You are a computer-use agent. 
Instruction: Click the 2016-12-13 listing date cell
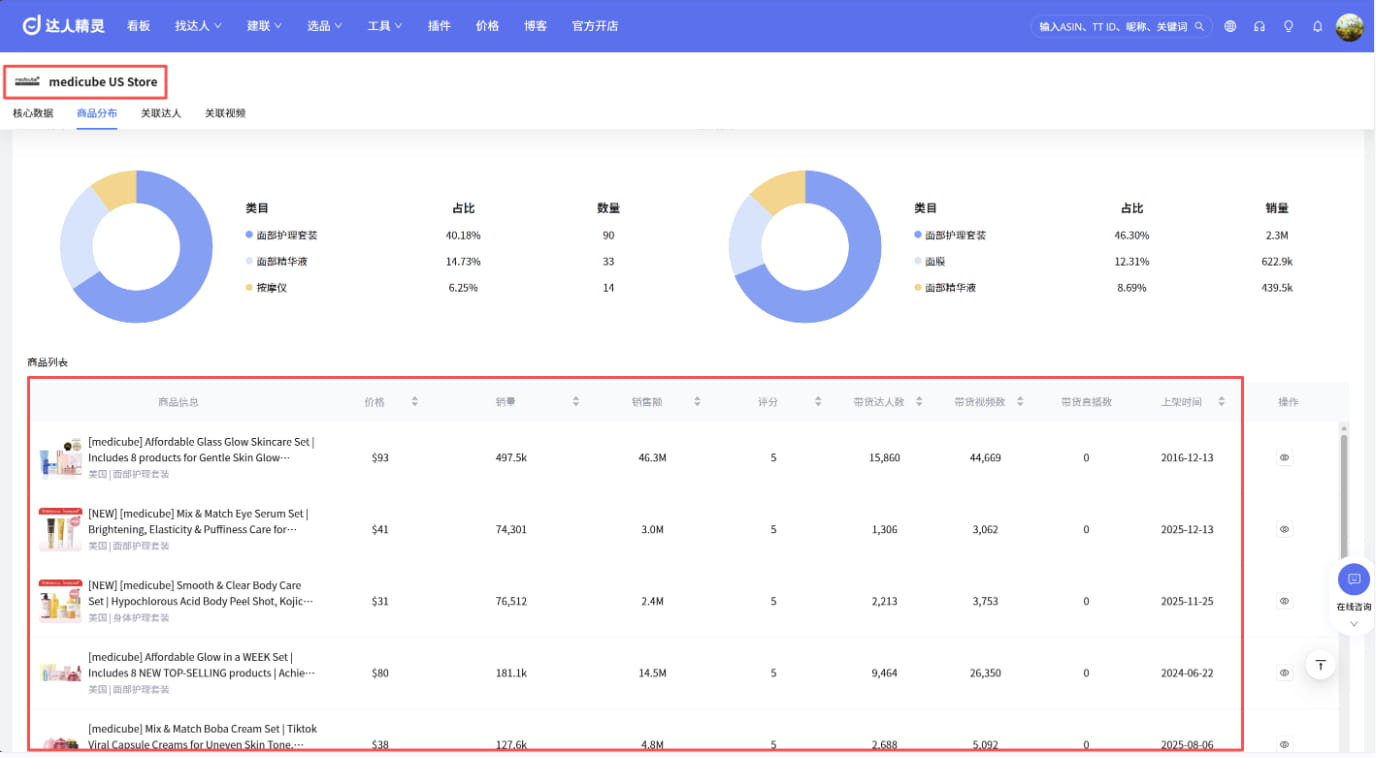tap(1187, 458)
